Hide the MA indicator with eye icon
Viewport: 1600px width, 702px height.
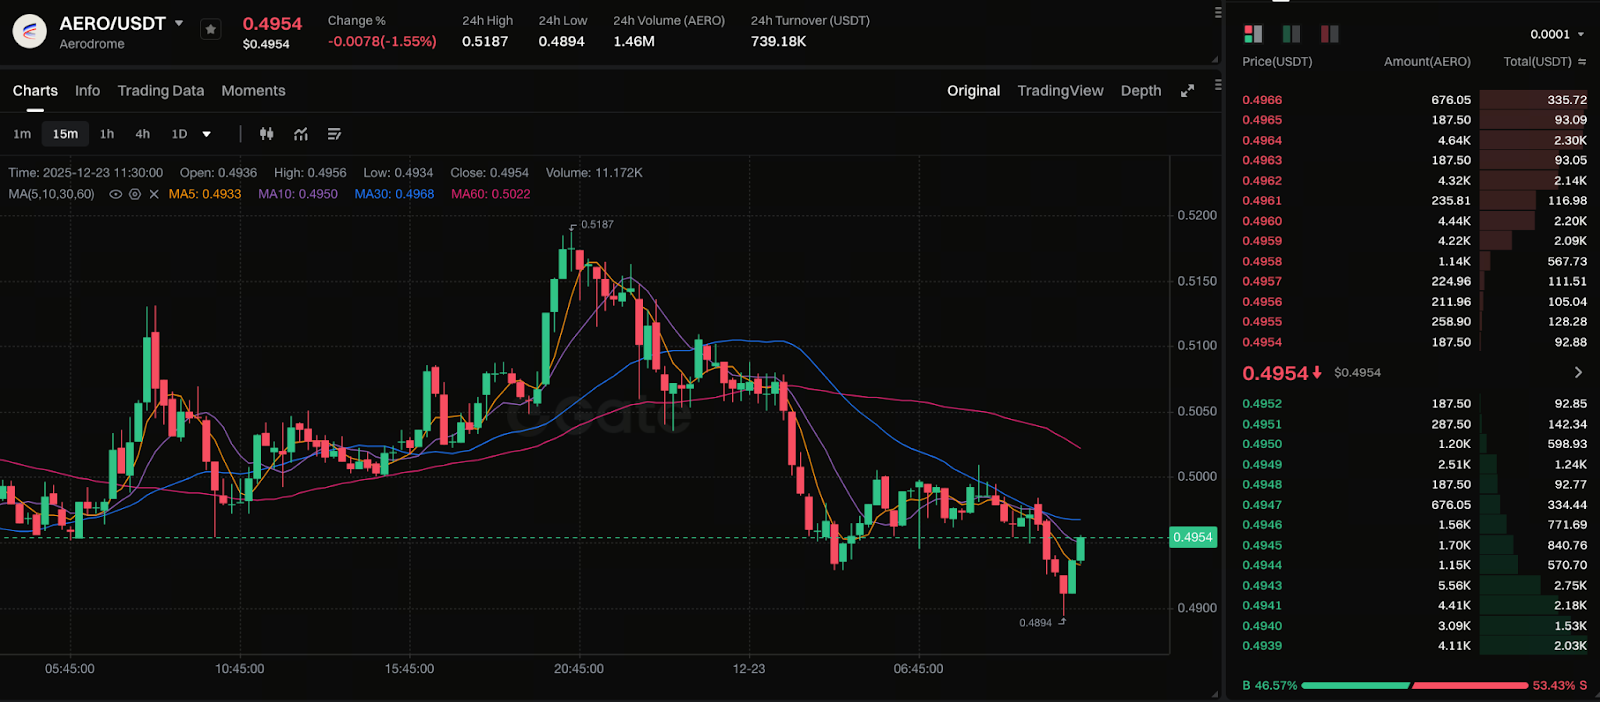point(116,194)
